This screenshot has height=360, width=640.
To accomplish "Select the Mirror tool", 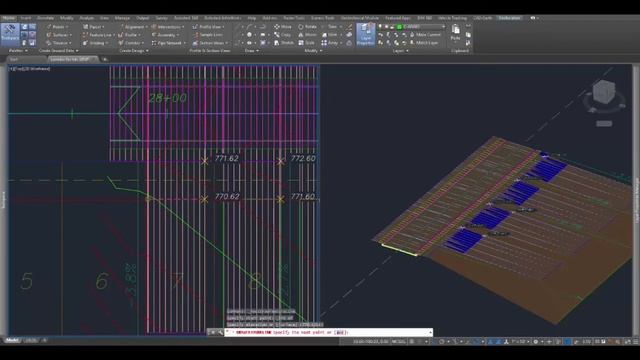I will (307, 35).
